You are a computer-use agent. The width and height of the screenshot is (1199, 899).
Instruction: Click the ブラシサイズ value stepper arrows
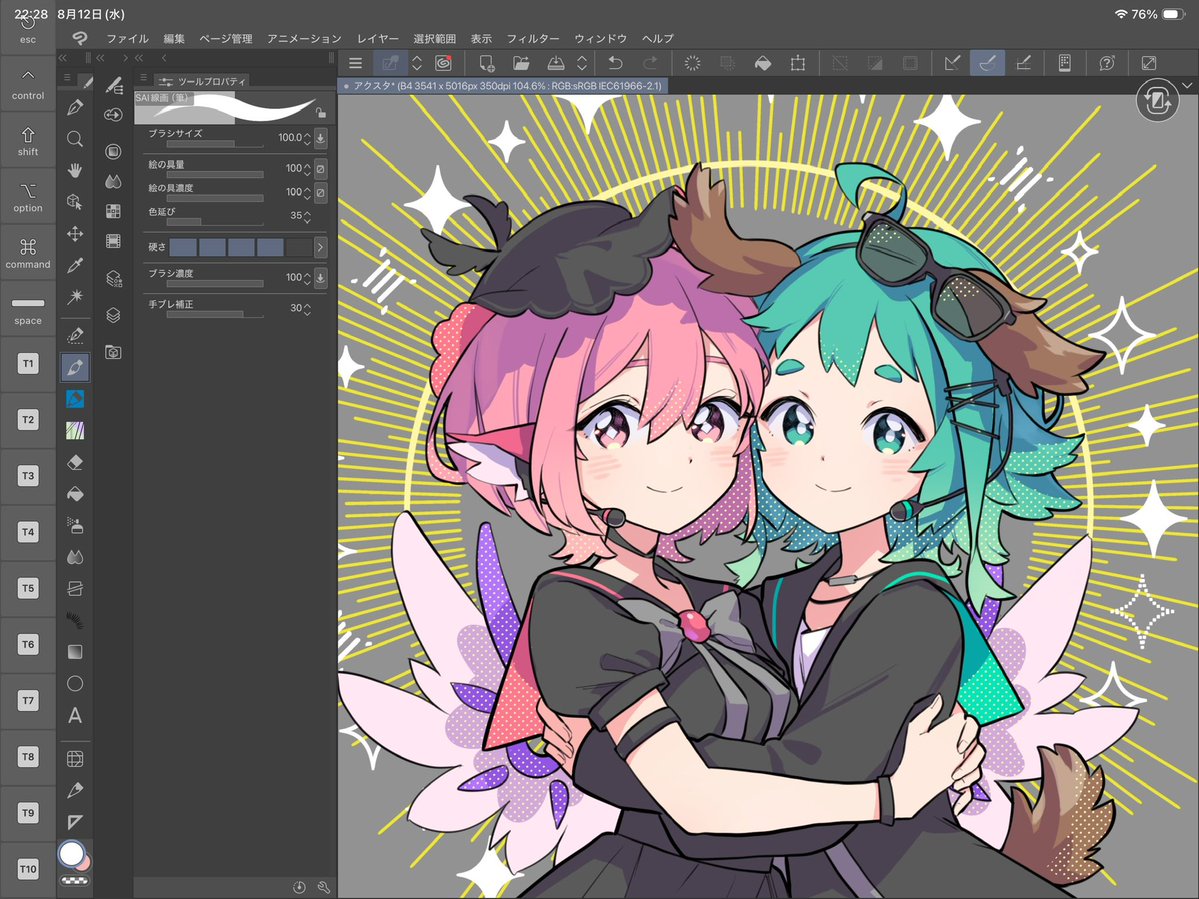[x=307, y=138]
